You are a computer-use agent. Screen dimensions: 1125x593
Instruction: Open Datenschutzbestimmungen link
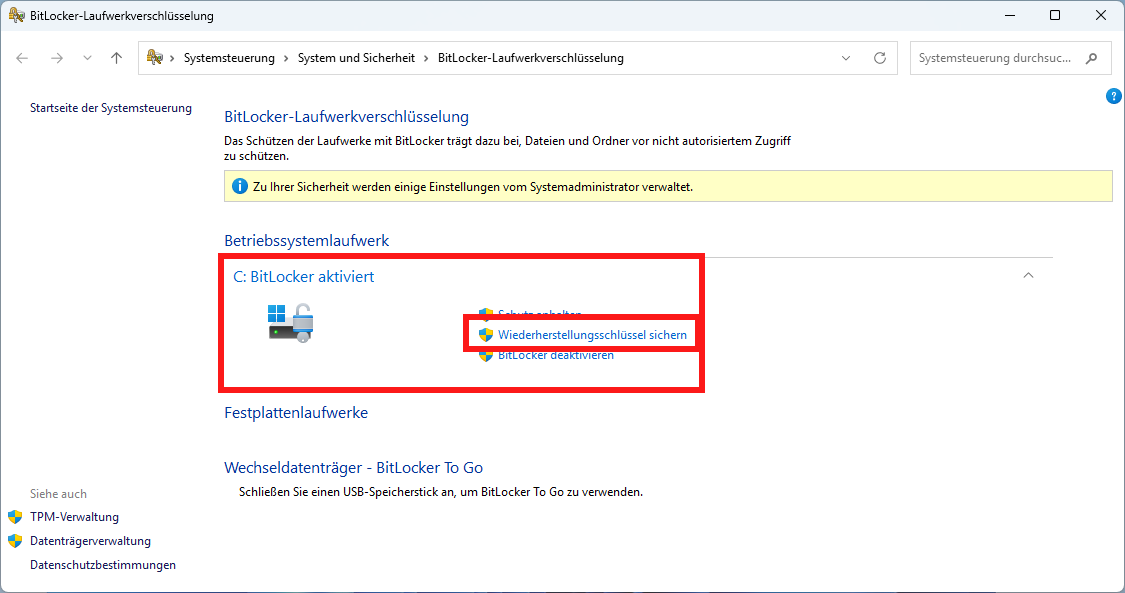103,565
